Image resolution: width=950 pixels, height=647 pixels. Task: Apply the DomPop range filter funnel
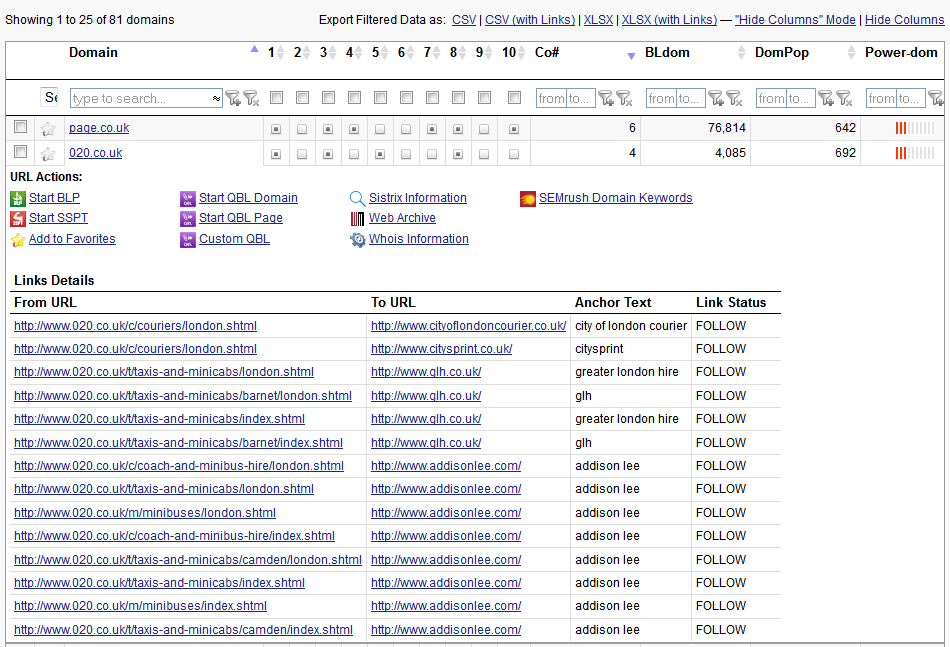826,98
